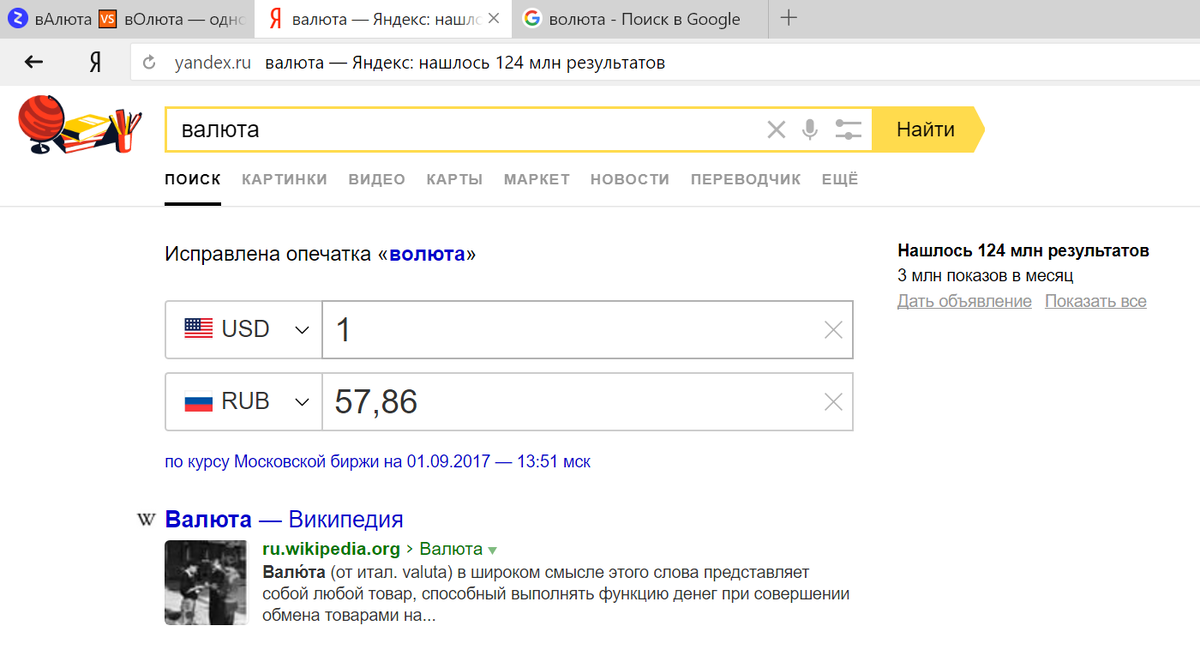Open Yandex home via the Я toolbar icon
This screenshot has width=1200, height=650.
[x=95, y=63]
